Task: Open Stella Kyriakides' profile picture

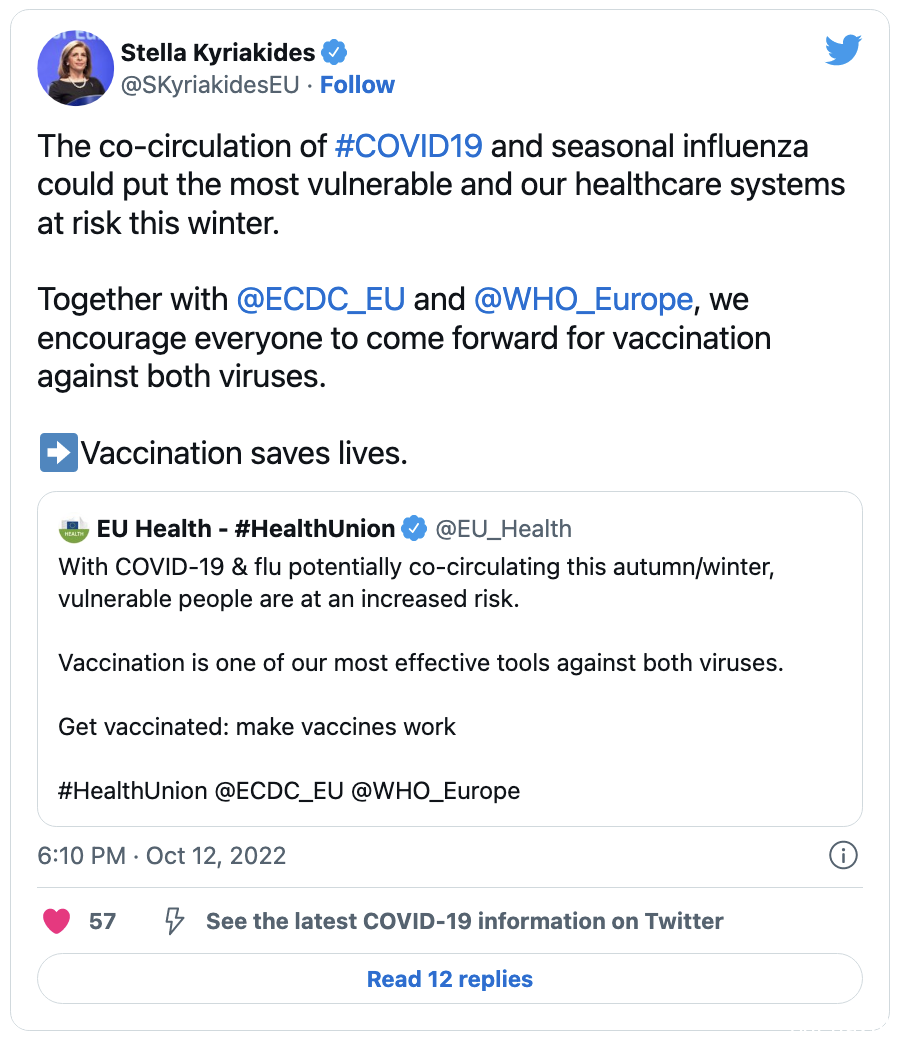Action: pyautogui.click(x=75, y=68)
